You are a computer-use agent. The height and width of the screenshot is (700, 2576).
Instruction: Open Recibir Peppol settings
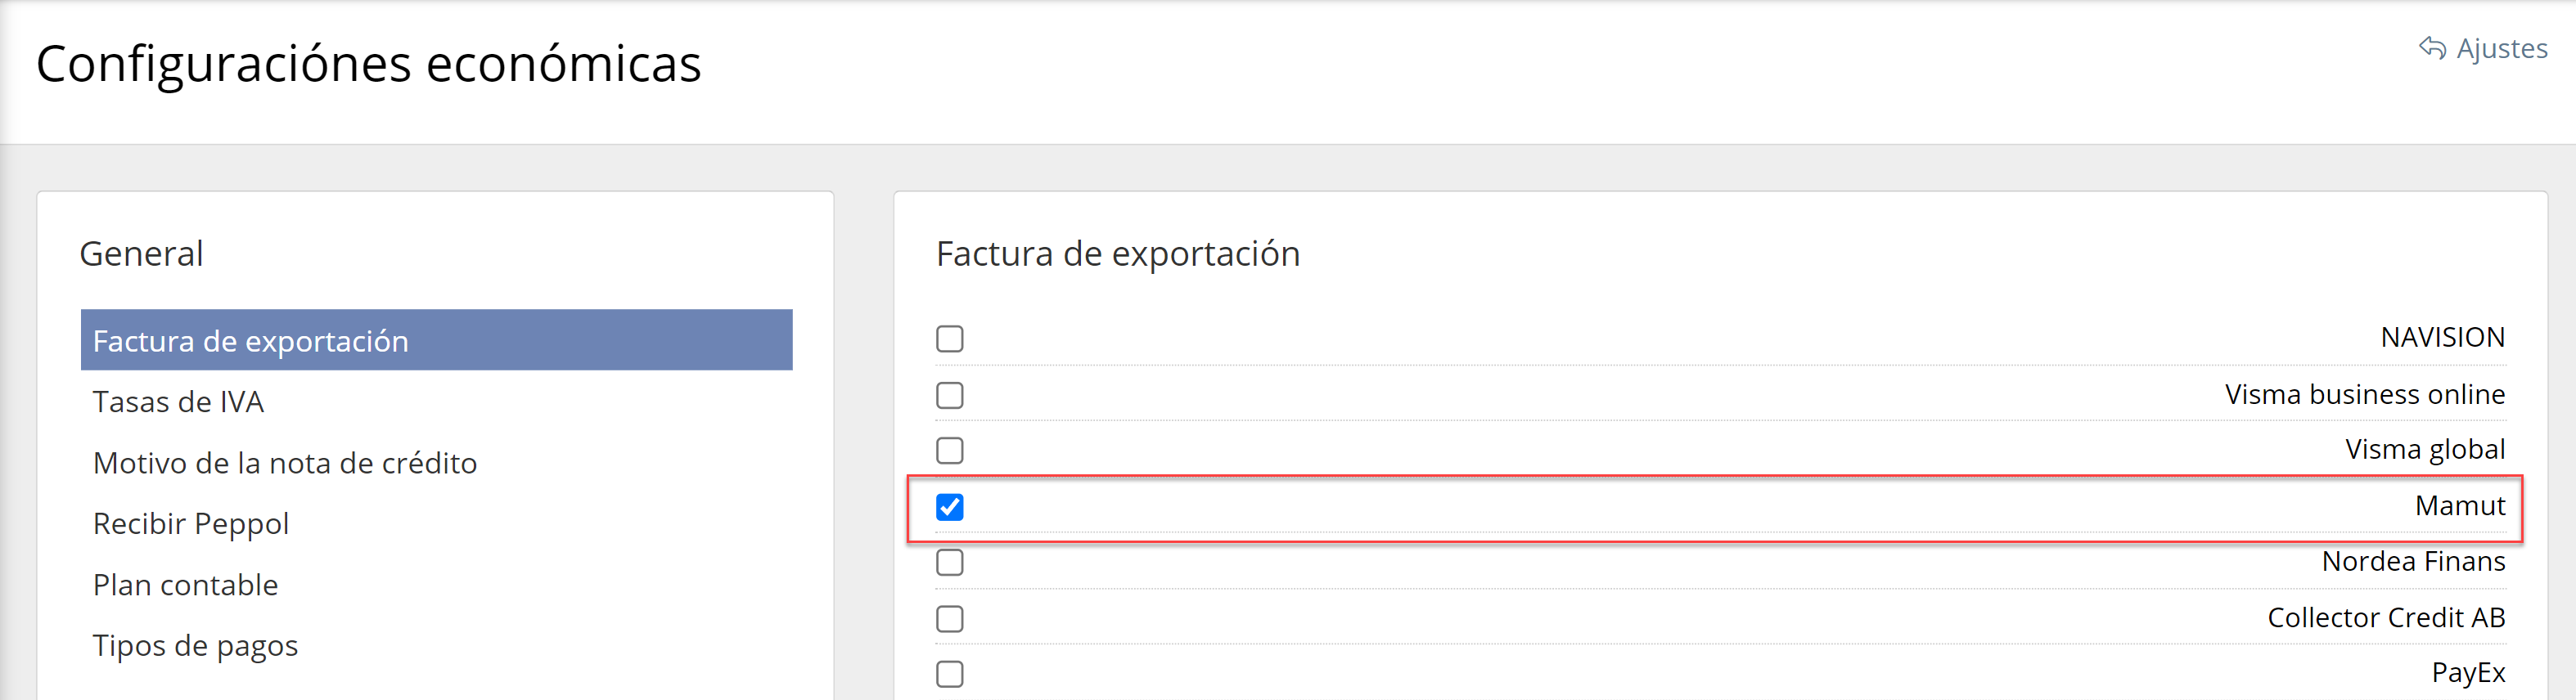pyautogui.click(x=190, y=524)
